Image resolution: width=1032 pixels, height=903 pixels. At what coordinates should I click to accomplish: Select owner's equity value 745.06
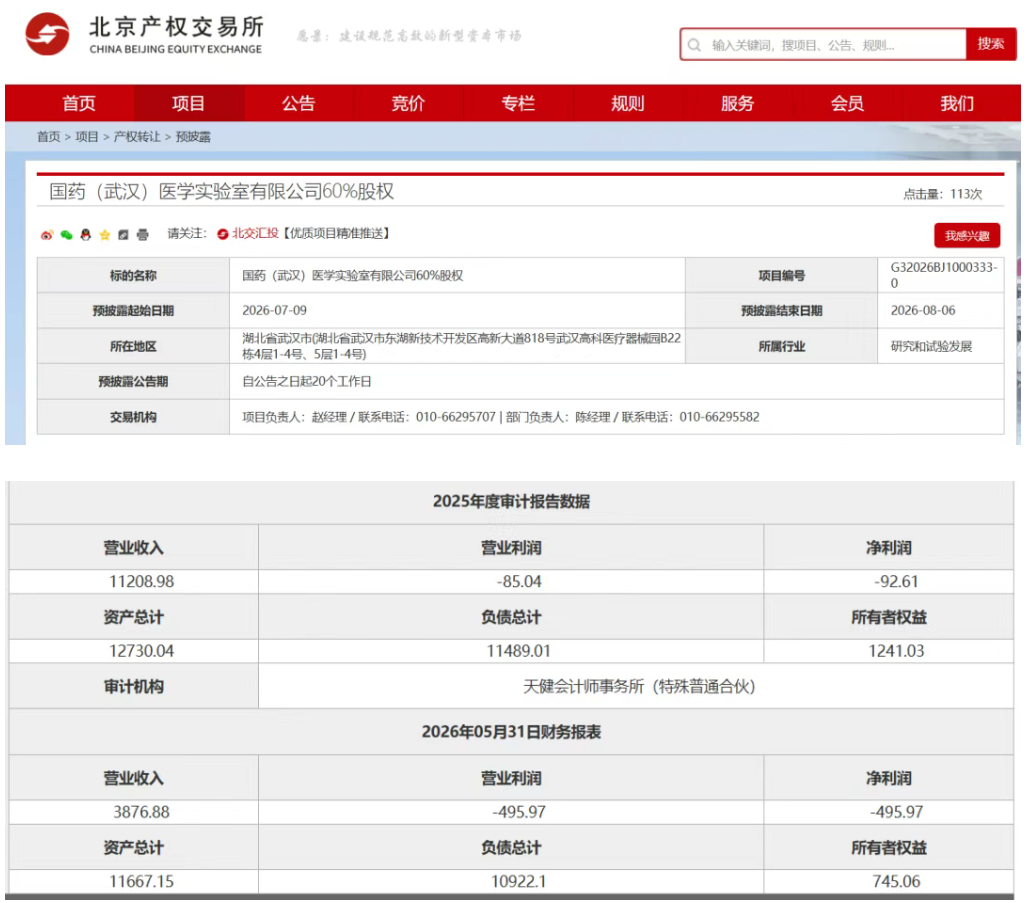(896, 881)
